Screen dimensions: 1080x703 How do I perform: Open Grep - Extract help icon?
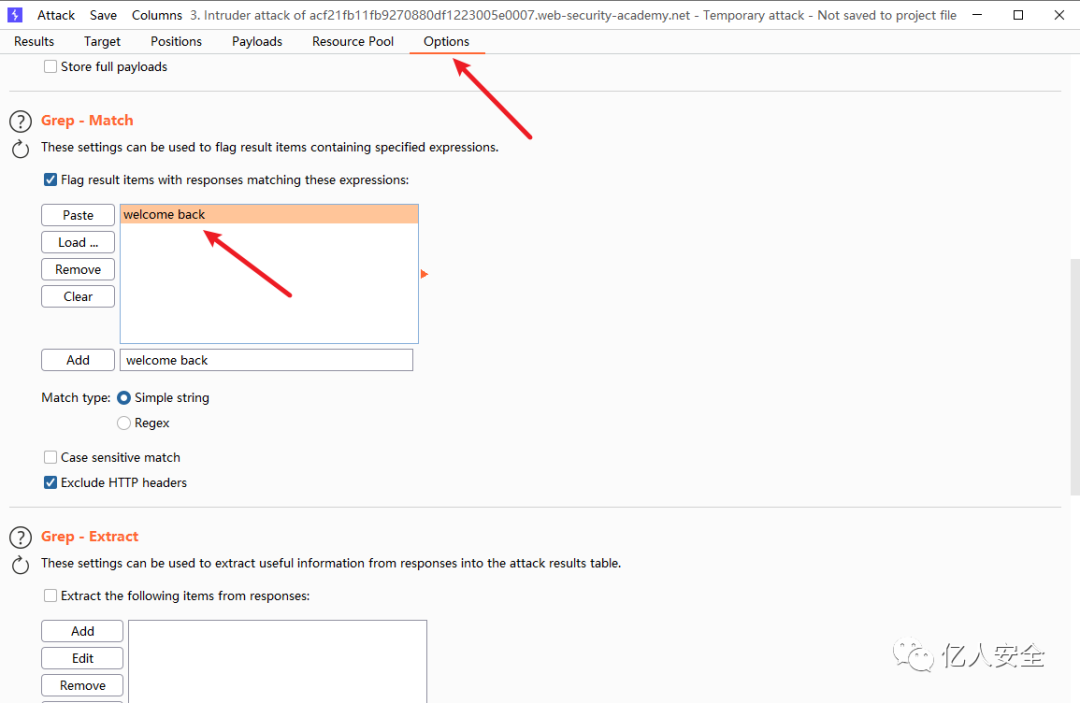(x=21, y=538)
